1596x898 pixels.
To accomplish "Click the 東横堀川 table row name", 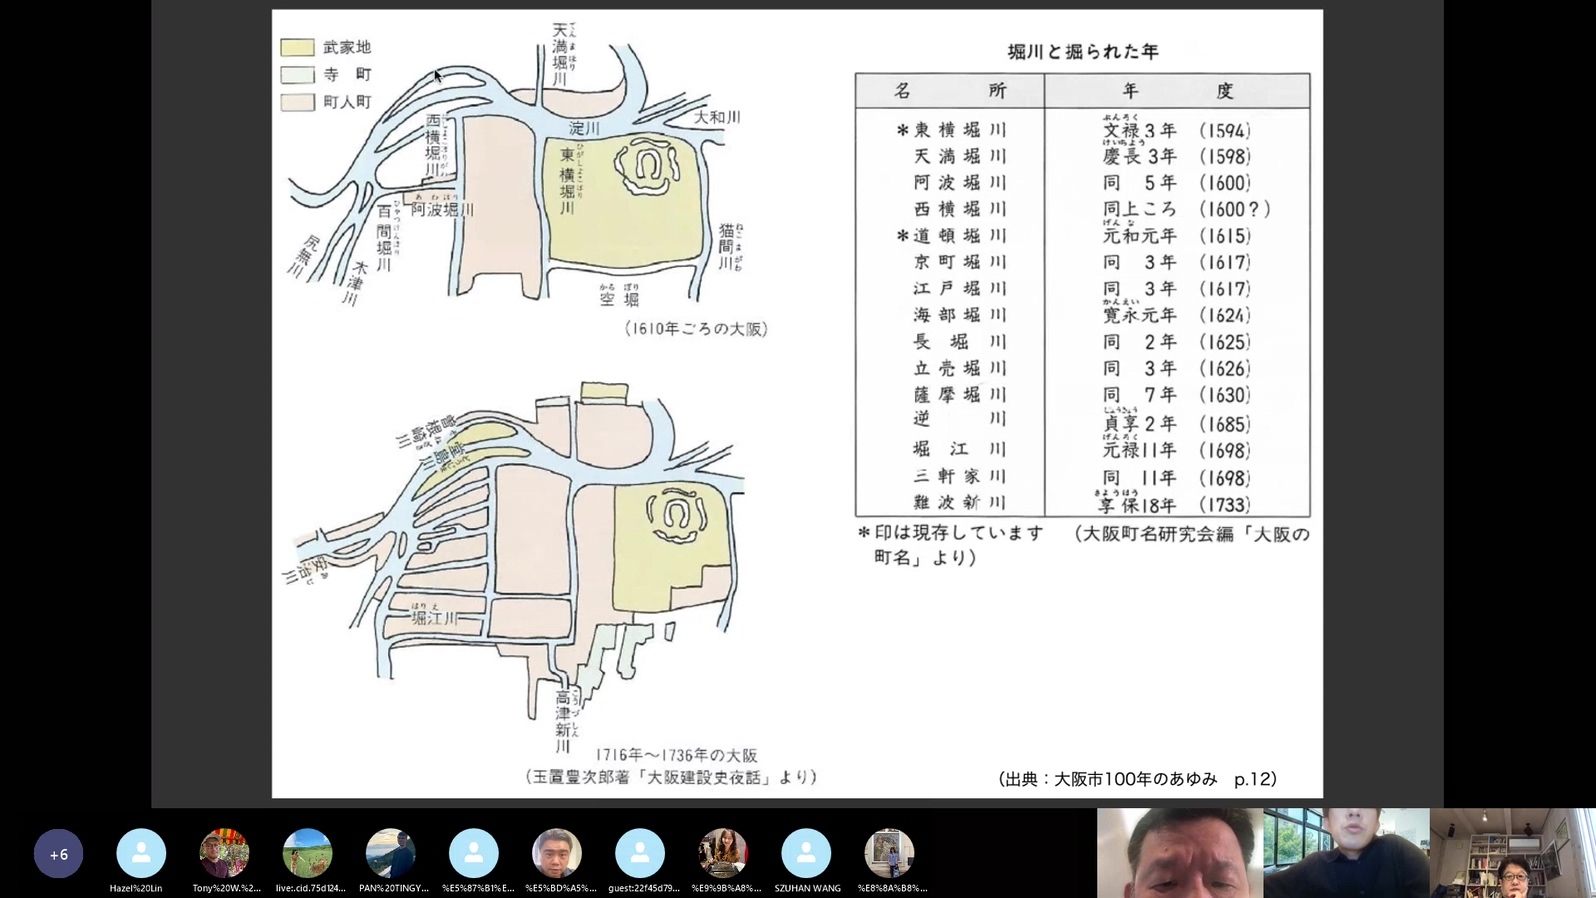I will coord(960,130).
